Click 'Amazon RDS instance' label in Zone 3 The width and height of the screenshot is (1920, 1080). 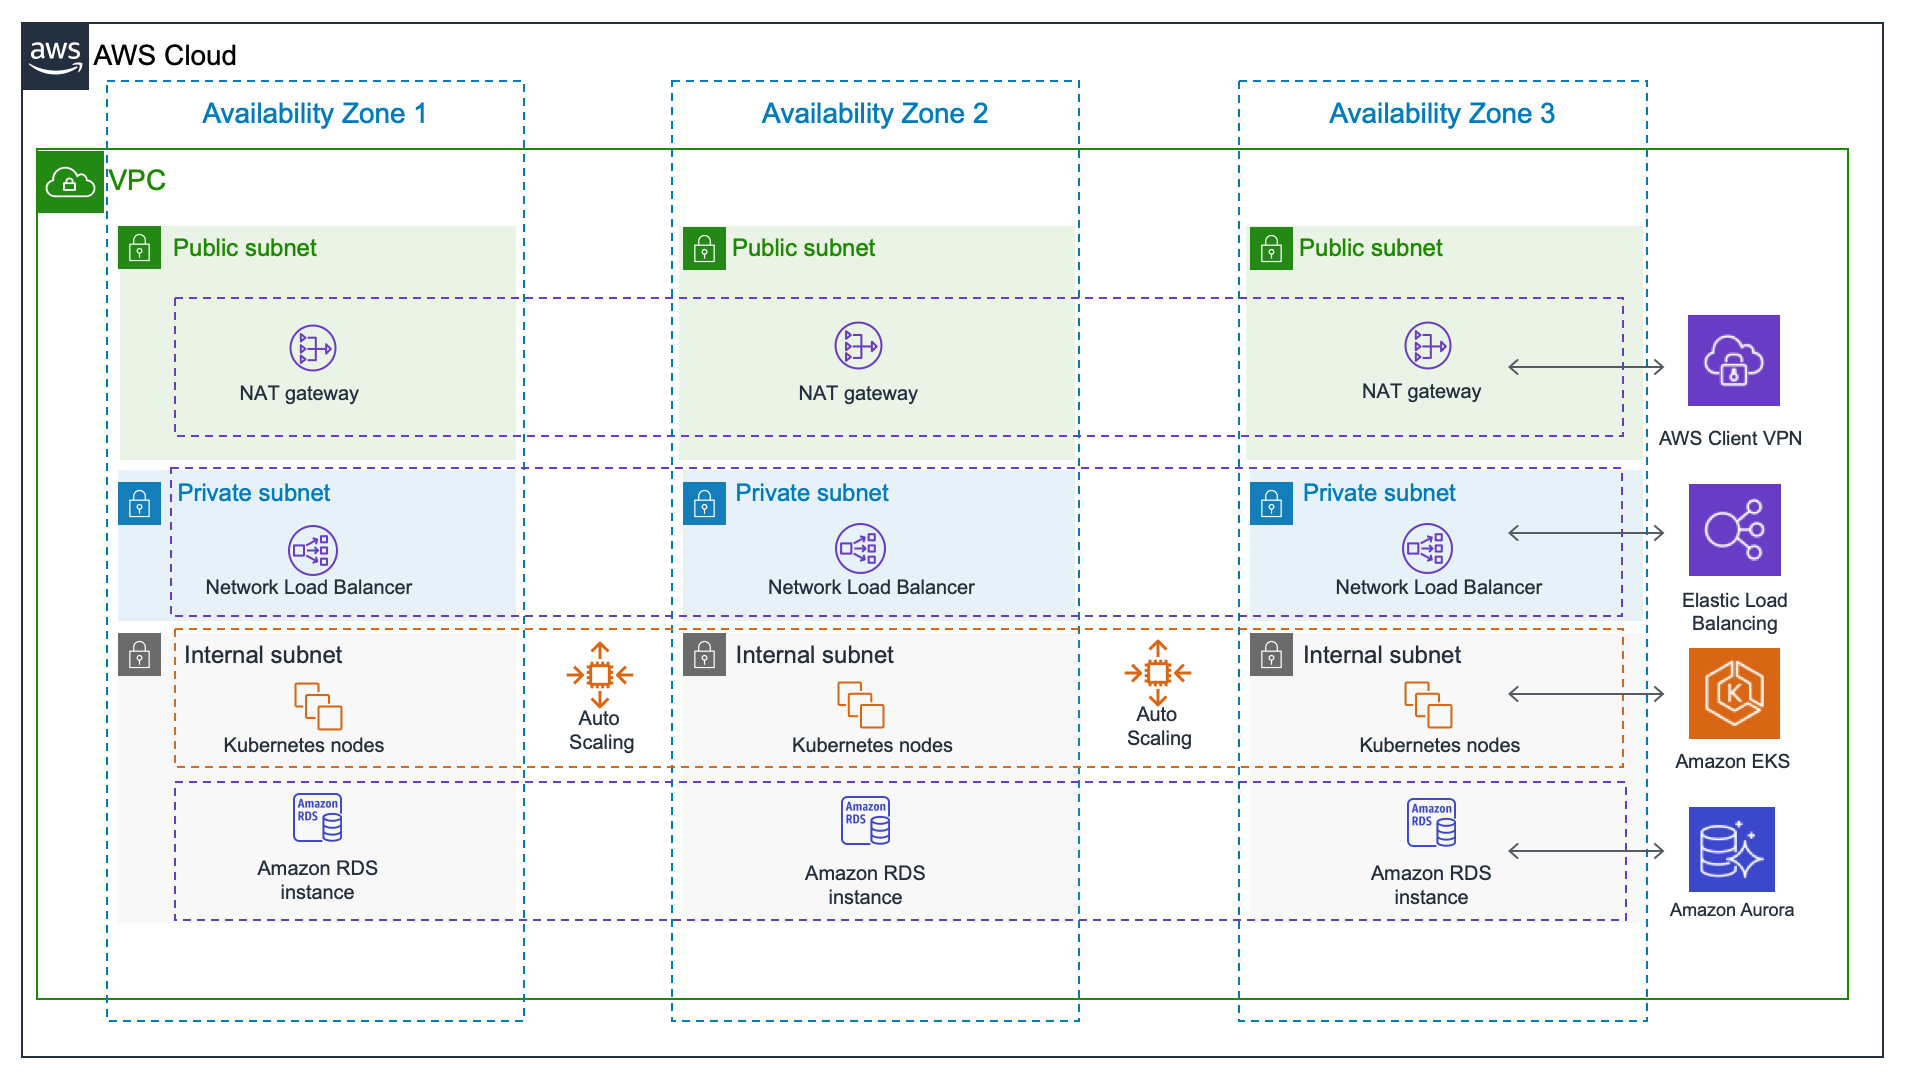1431,885
